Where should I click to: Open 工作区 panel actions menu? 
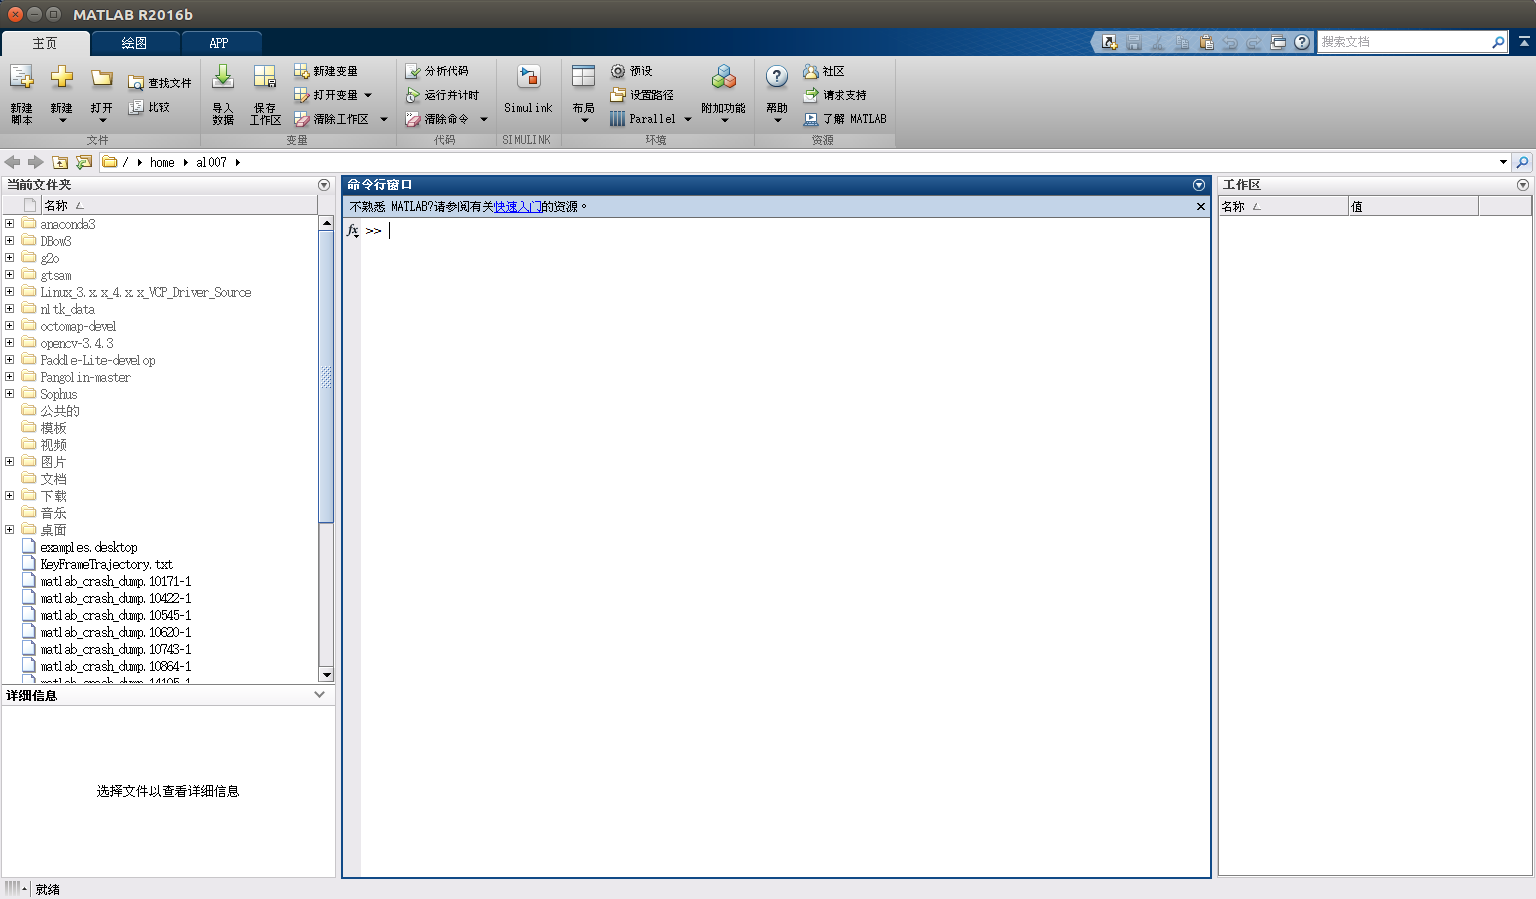pos(1523,185)
